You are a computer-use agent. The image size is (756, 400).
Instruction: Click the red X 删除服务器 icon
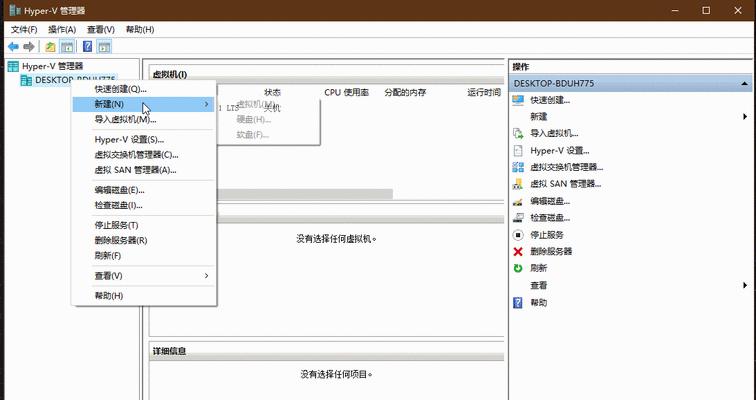coord(518,251)
